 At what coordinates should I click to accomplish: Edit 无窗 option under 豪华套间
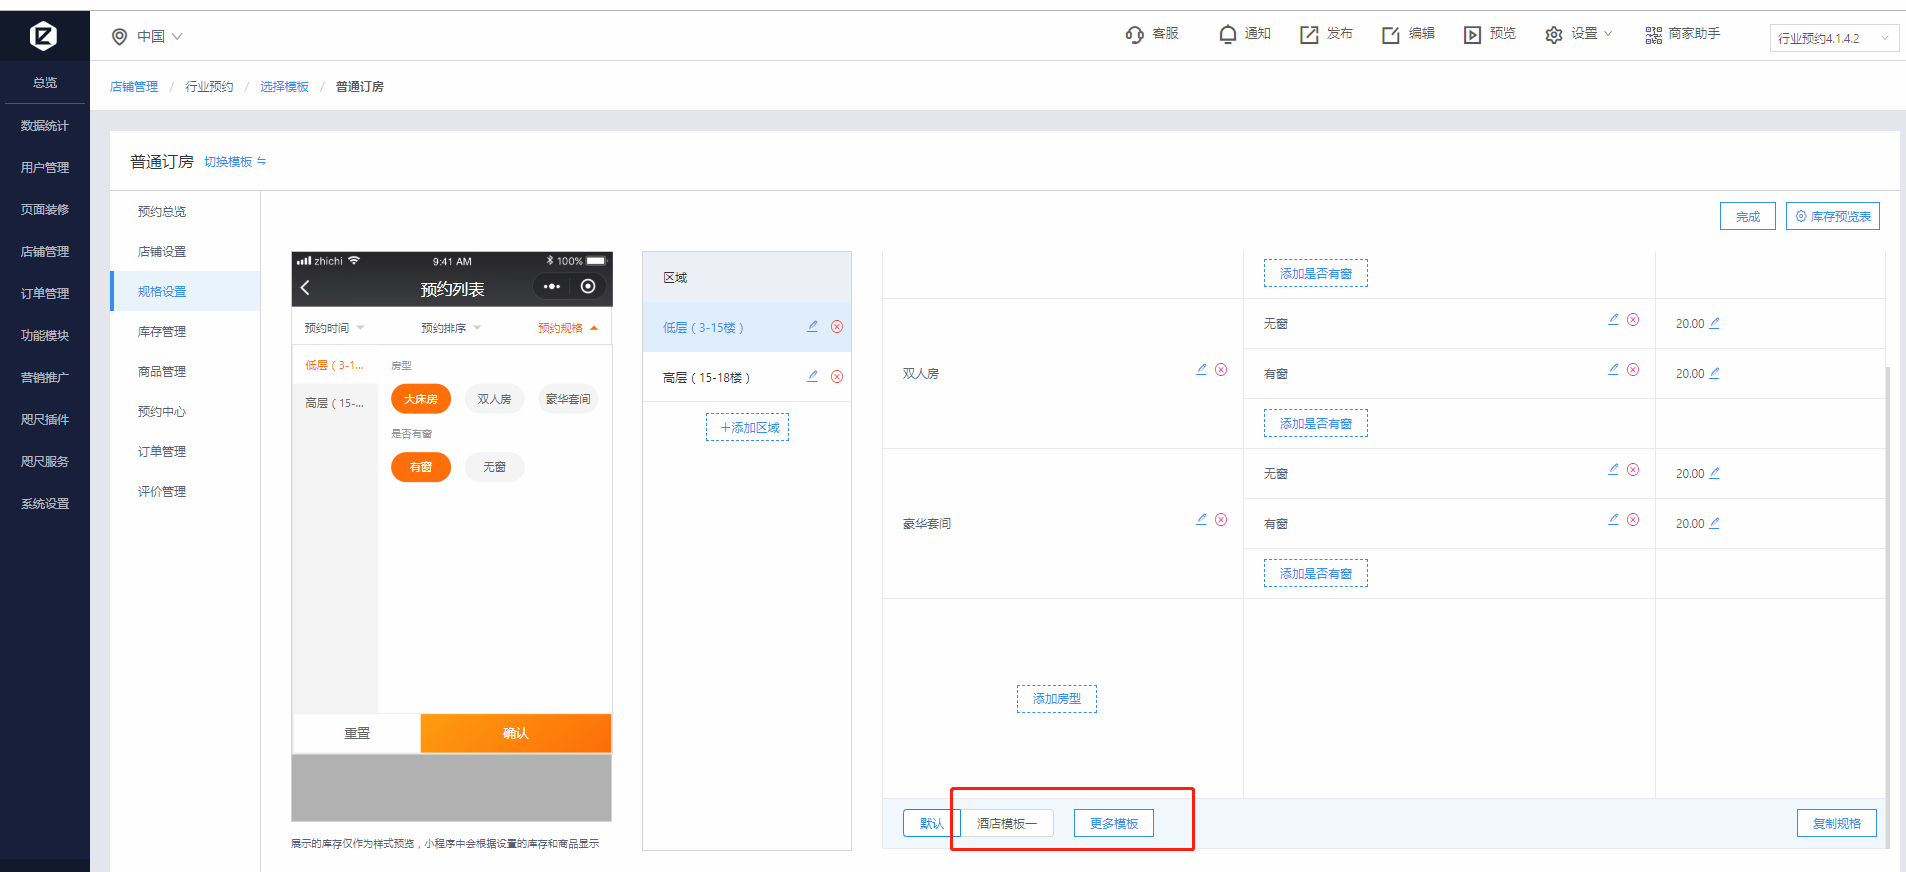(x=1613, y=469)
